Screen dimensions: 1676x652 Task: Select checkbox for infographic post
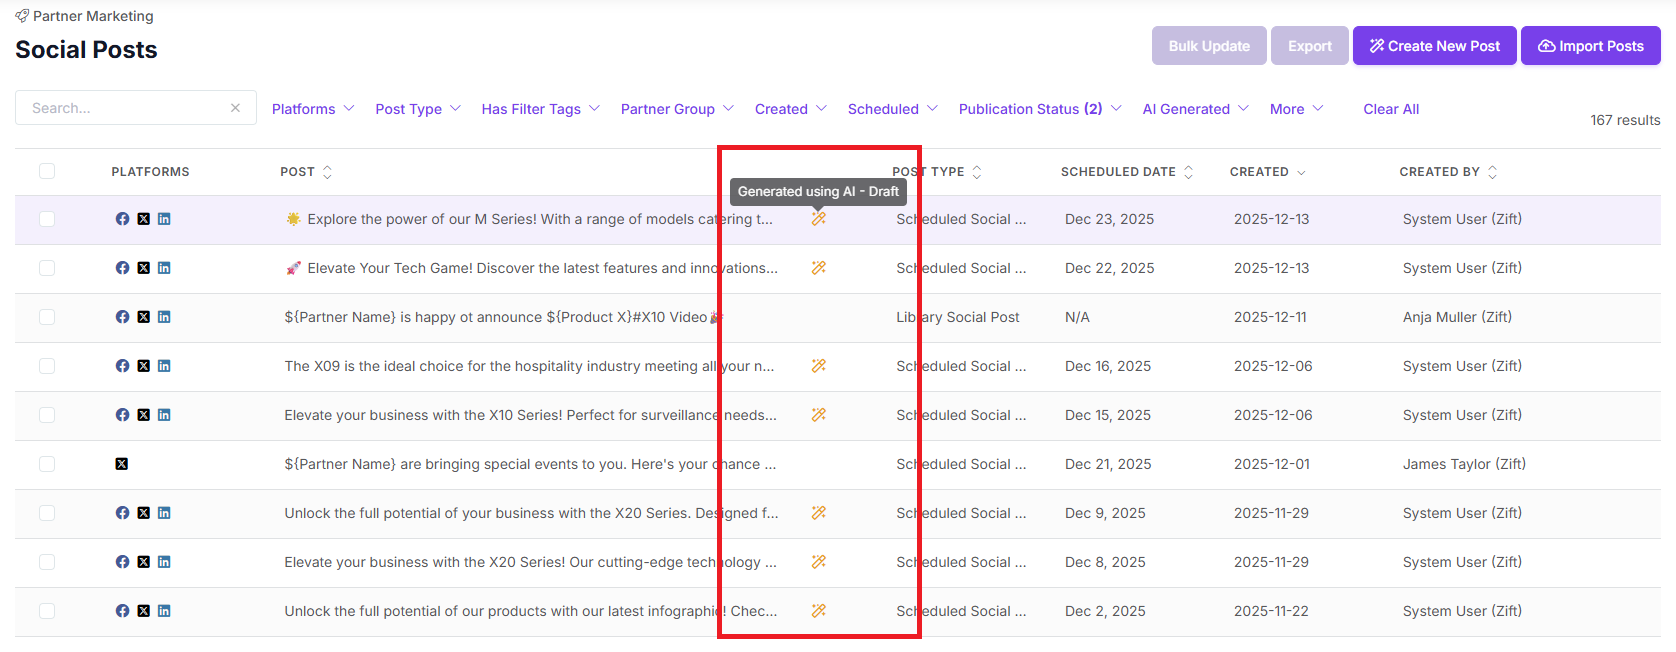click(x=47, y=611)
